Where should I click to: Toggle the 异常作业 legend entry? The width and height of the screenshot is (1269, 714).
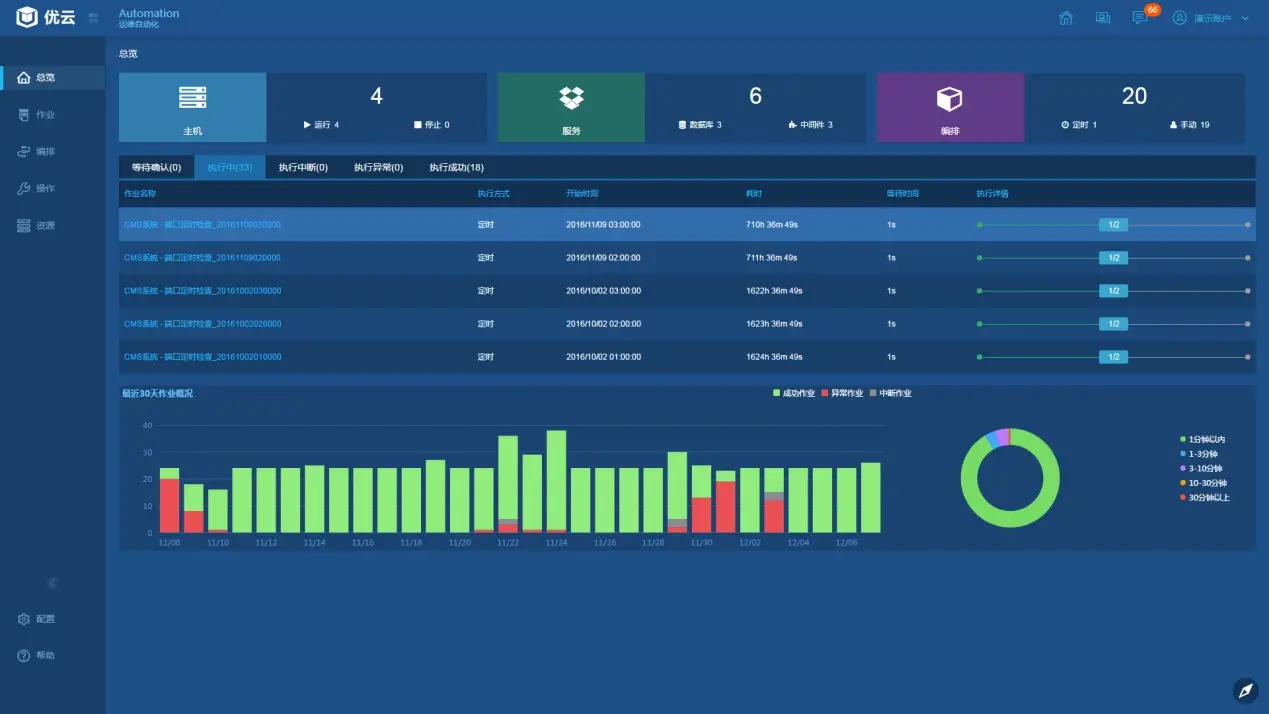842,394
